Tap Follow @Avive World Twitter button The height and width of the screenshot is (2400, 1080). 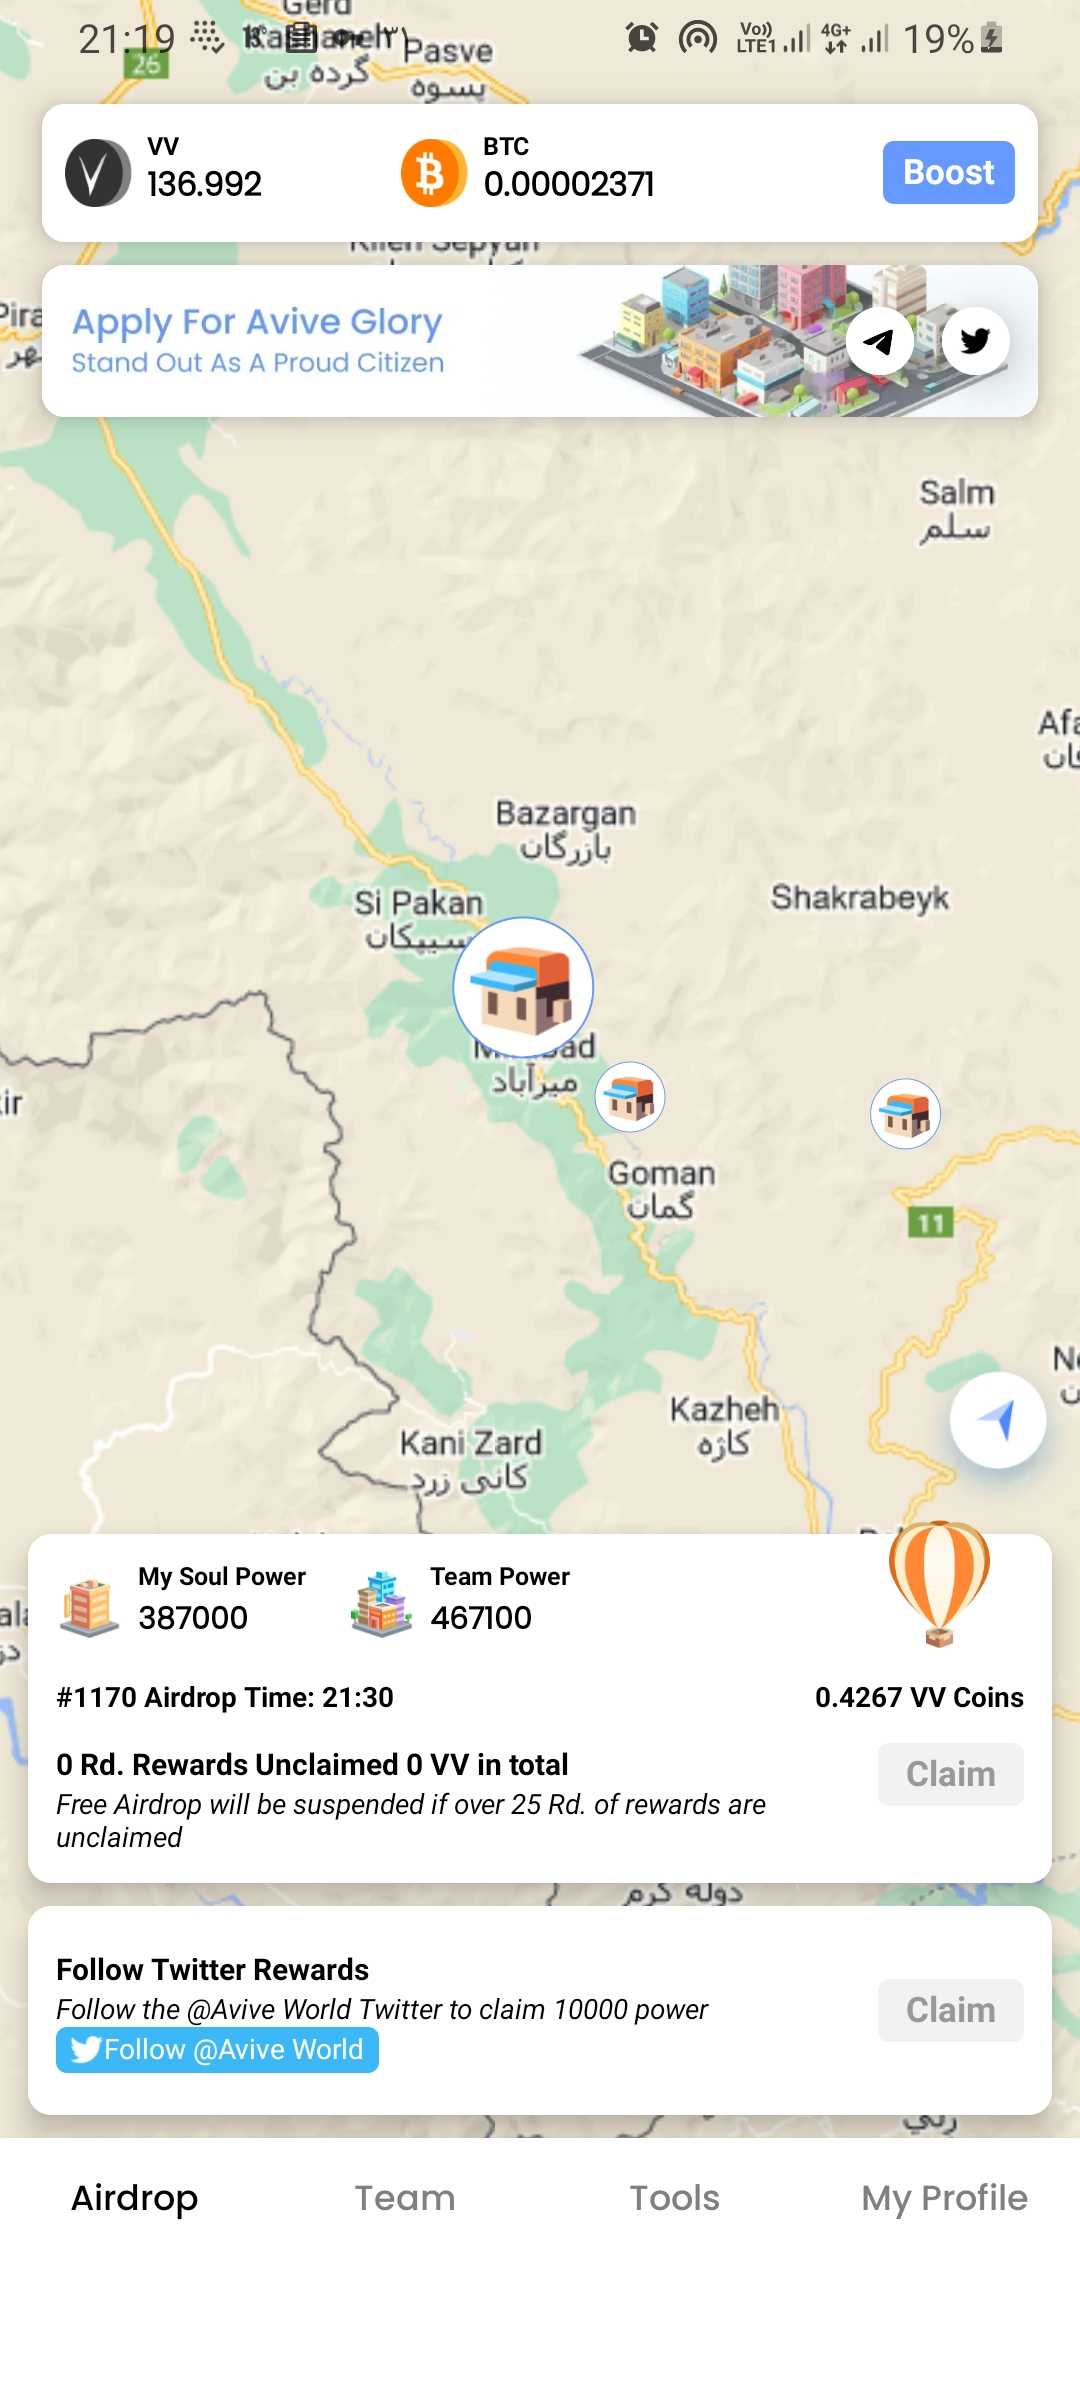(x=217, y=2050)
